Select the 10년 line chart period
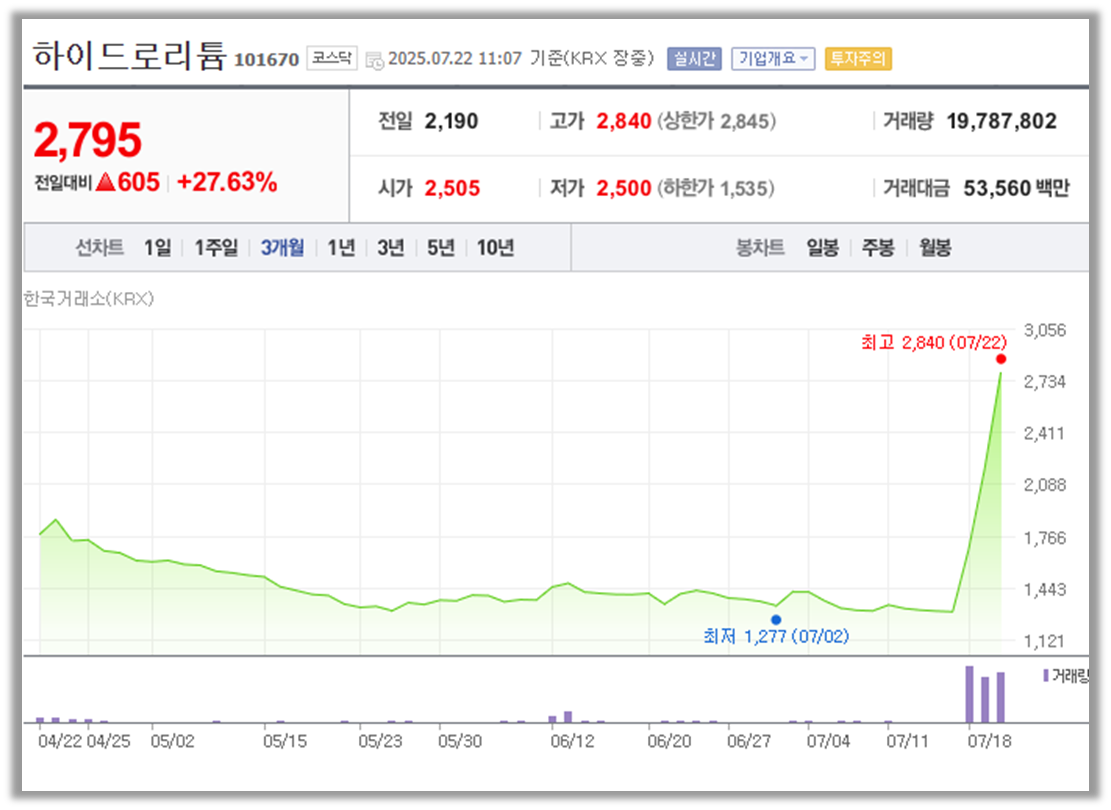The image size is (1111, 810). (495, 247)
